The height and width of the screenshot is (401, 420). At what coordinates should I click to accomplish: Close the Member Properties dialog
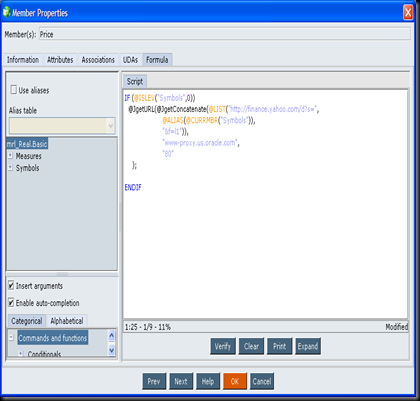tap(408, 13)
